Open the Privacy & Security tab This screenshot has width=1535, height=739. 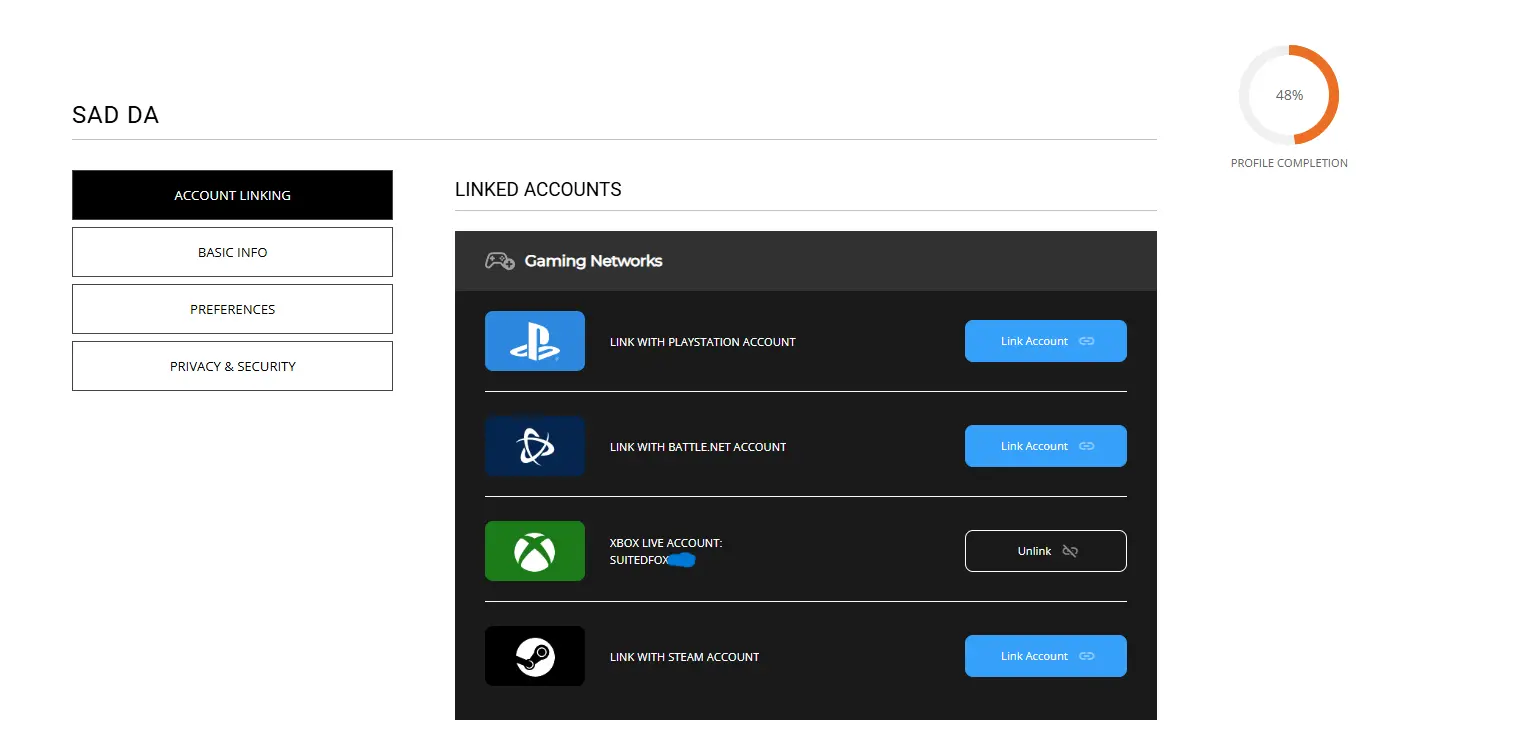(232, 366)
